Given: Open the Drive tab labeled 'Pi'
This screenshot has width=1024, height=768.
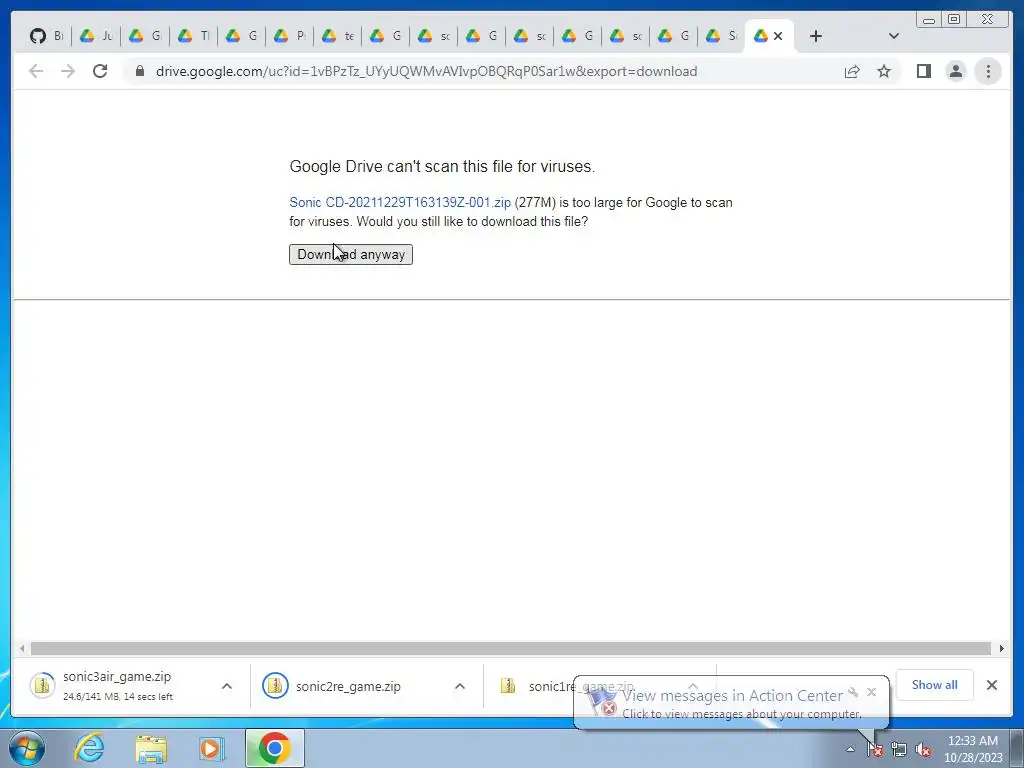Looking at the screenshot, I should (289, 36).
